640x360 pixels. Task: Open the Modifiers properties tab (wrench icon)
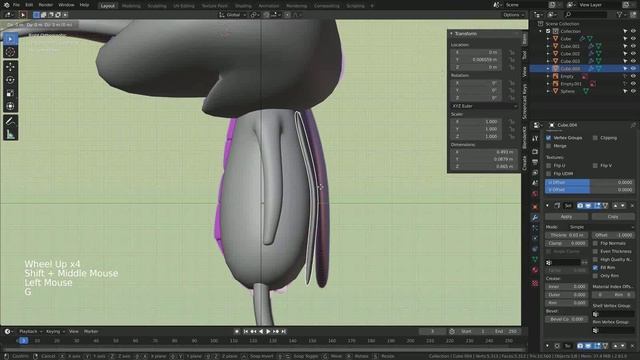pos(535,218)
